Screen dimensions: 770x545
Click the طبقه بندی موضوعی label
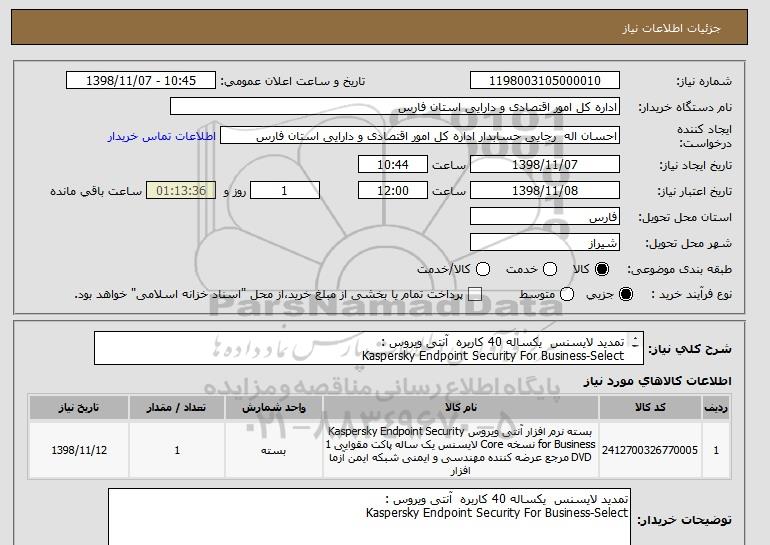(680, 269)
